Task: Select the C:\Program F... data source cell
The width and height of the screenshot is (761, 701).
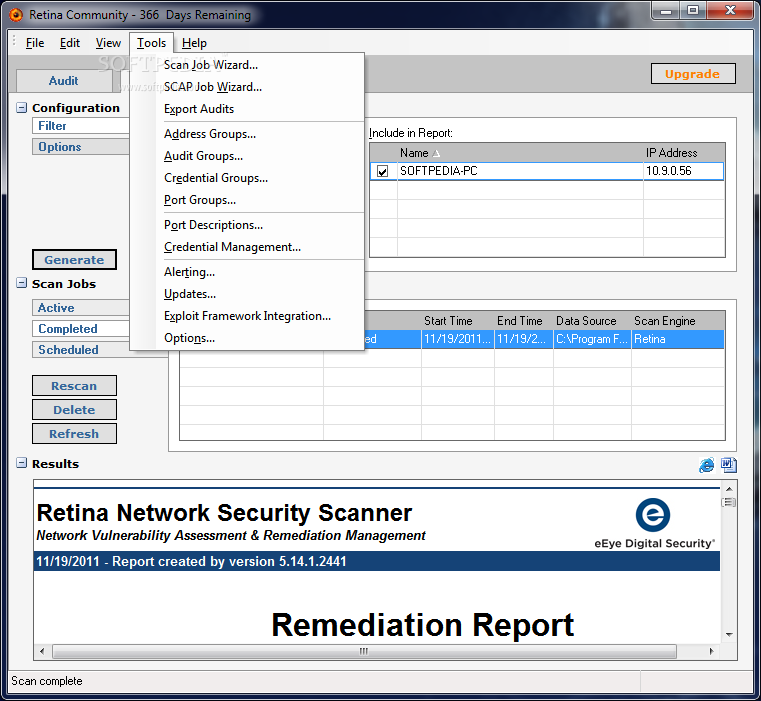Action: 592,339
